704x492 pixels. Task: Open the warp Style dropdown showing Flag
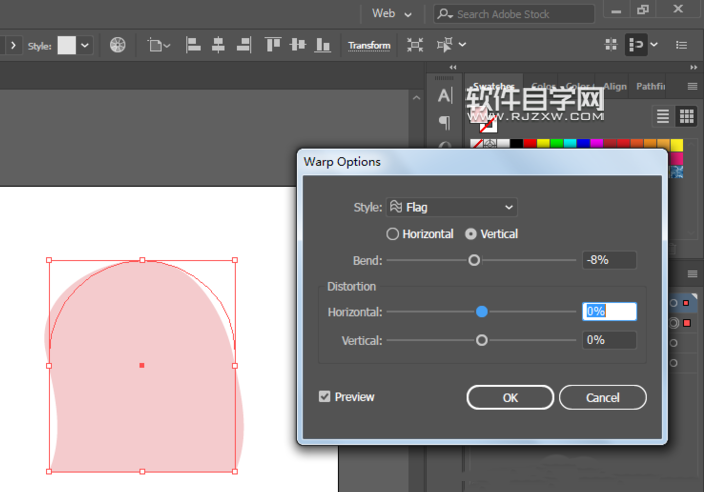point(451,207)
